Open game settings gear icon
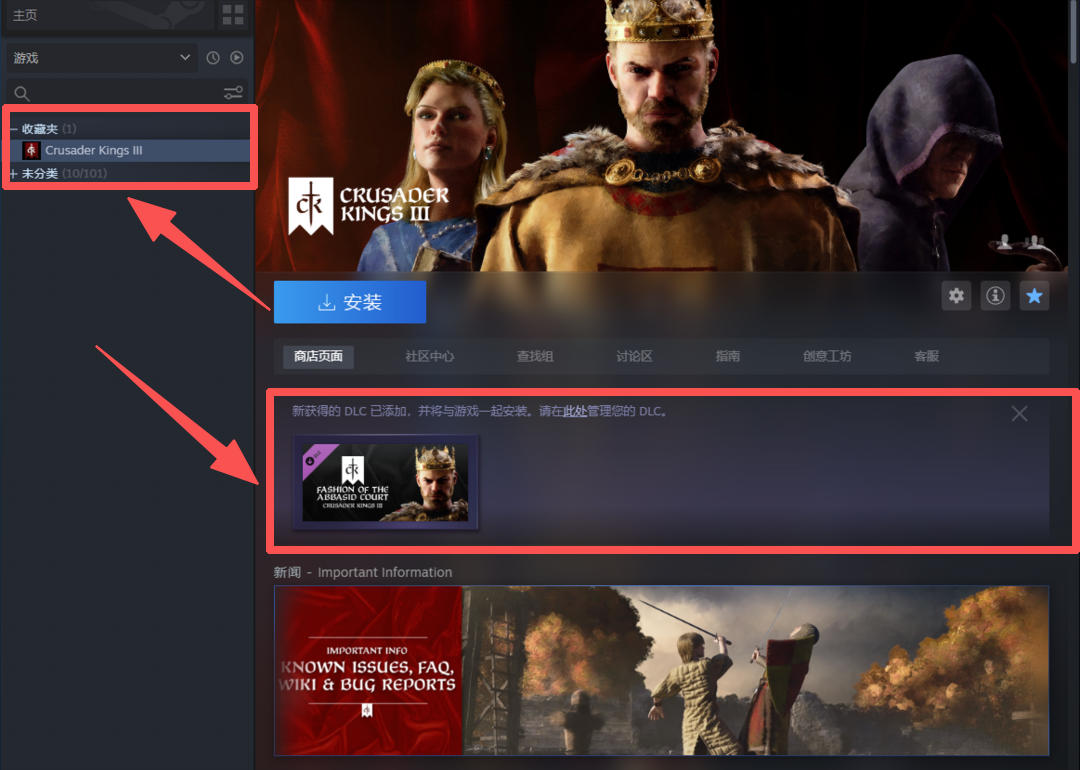1080x770 pixels. coord(957,296)
